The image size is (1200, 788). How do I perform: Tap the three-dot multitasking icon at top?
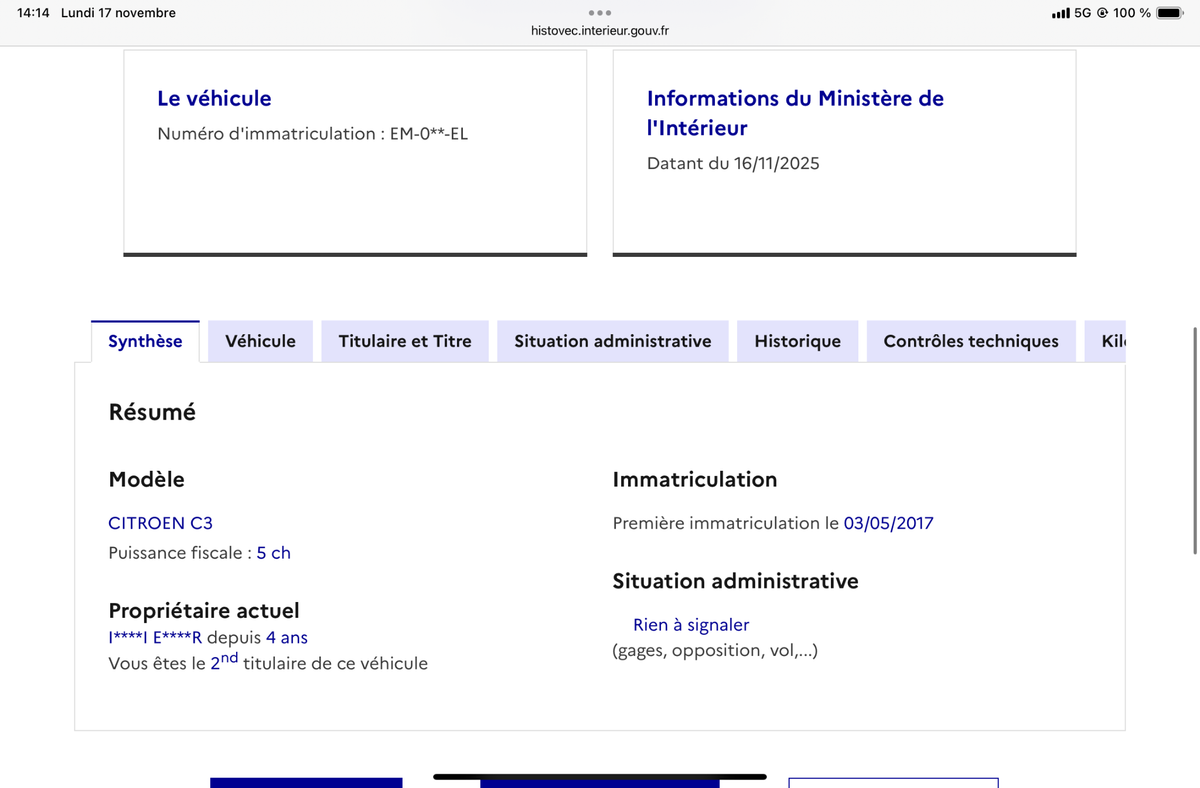point(600,13)
